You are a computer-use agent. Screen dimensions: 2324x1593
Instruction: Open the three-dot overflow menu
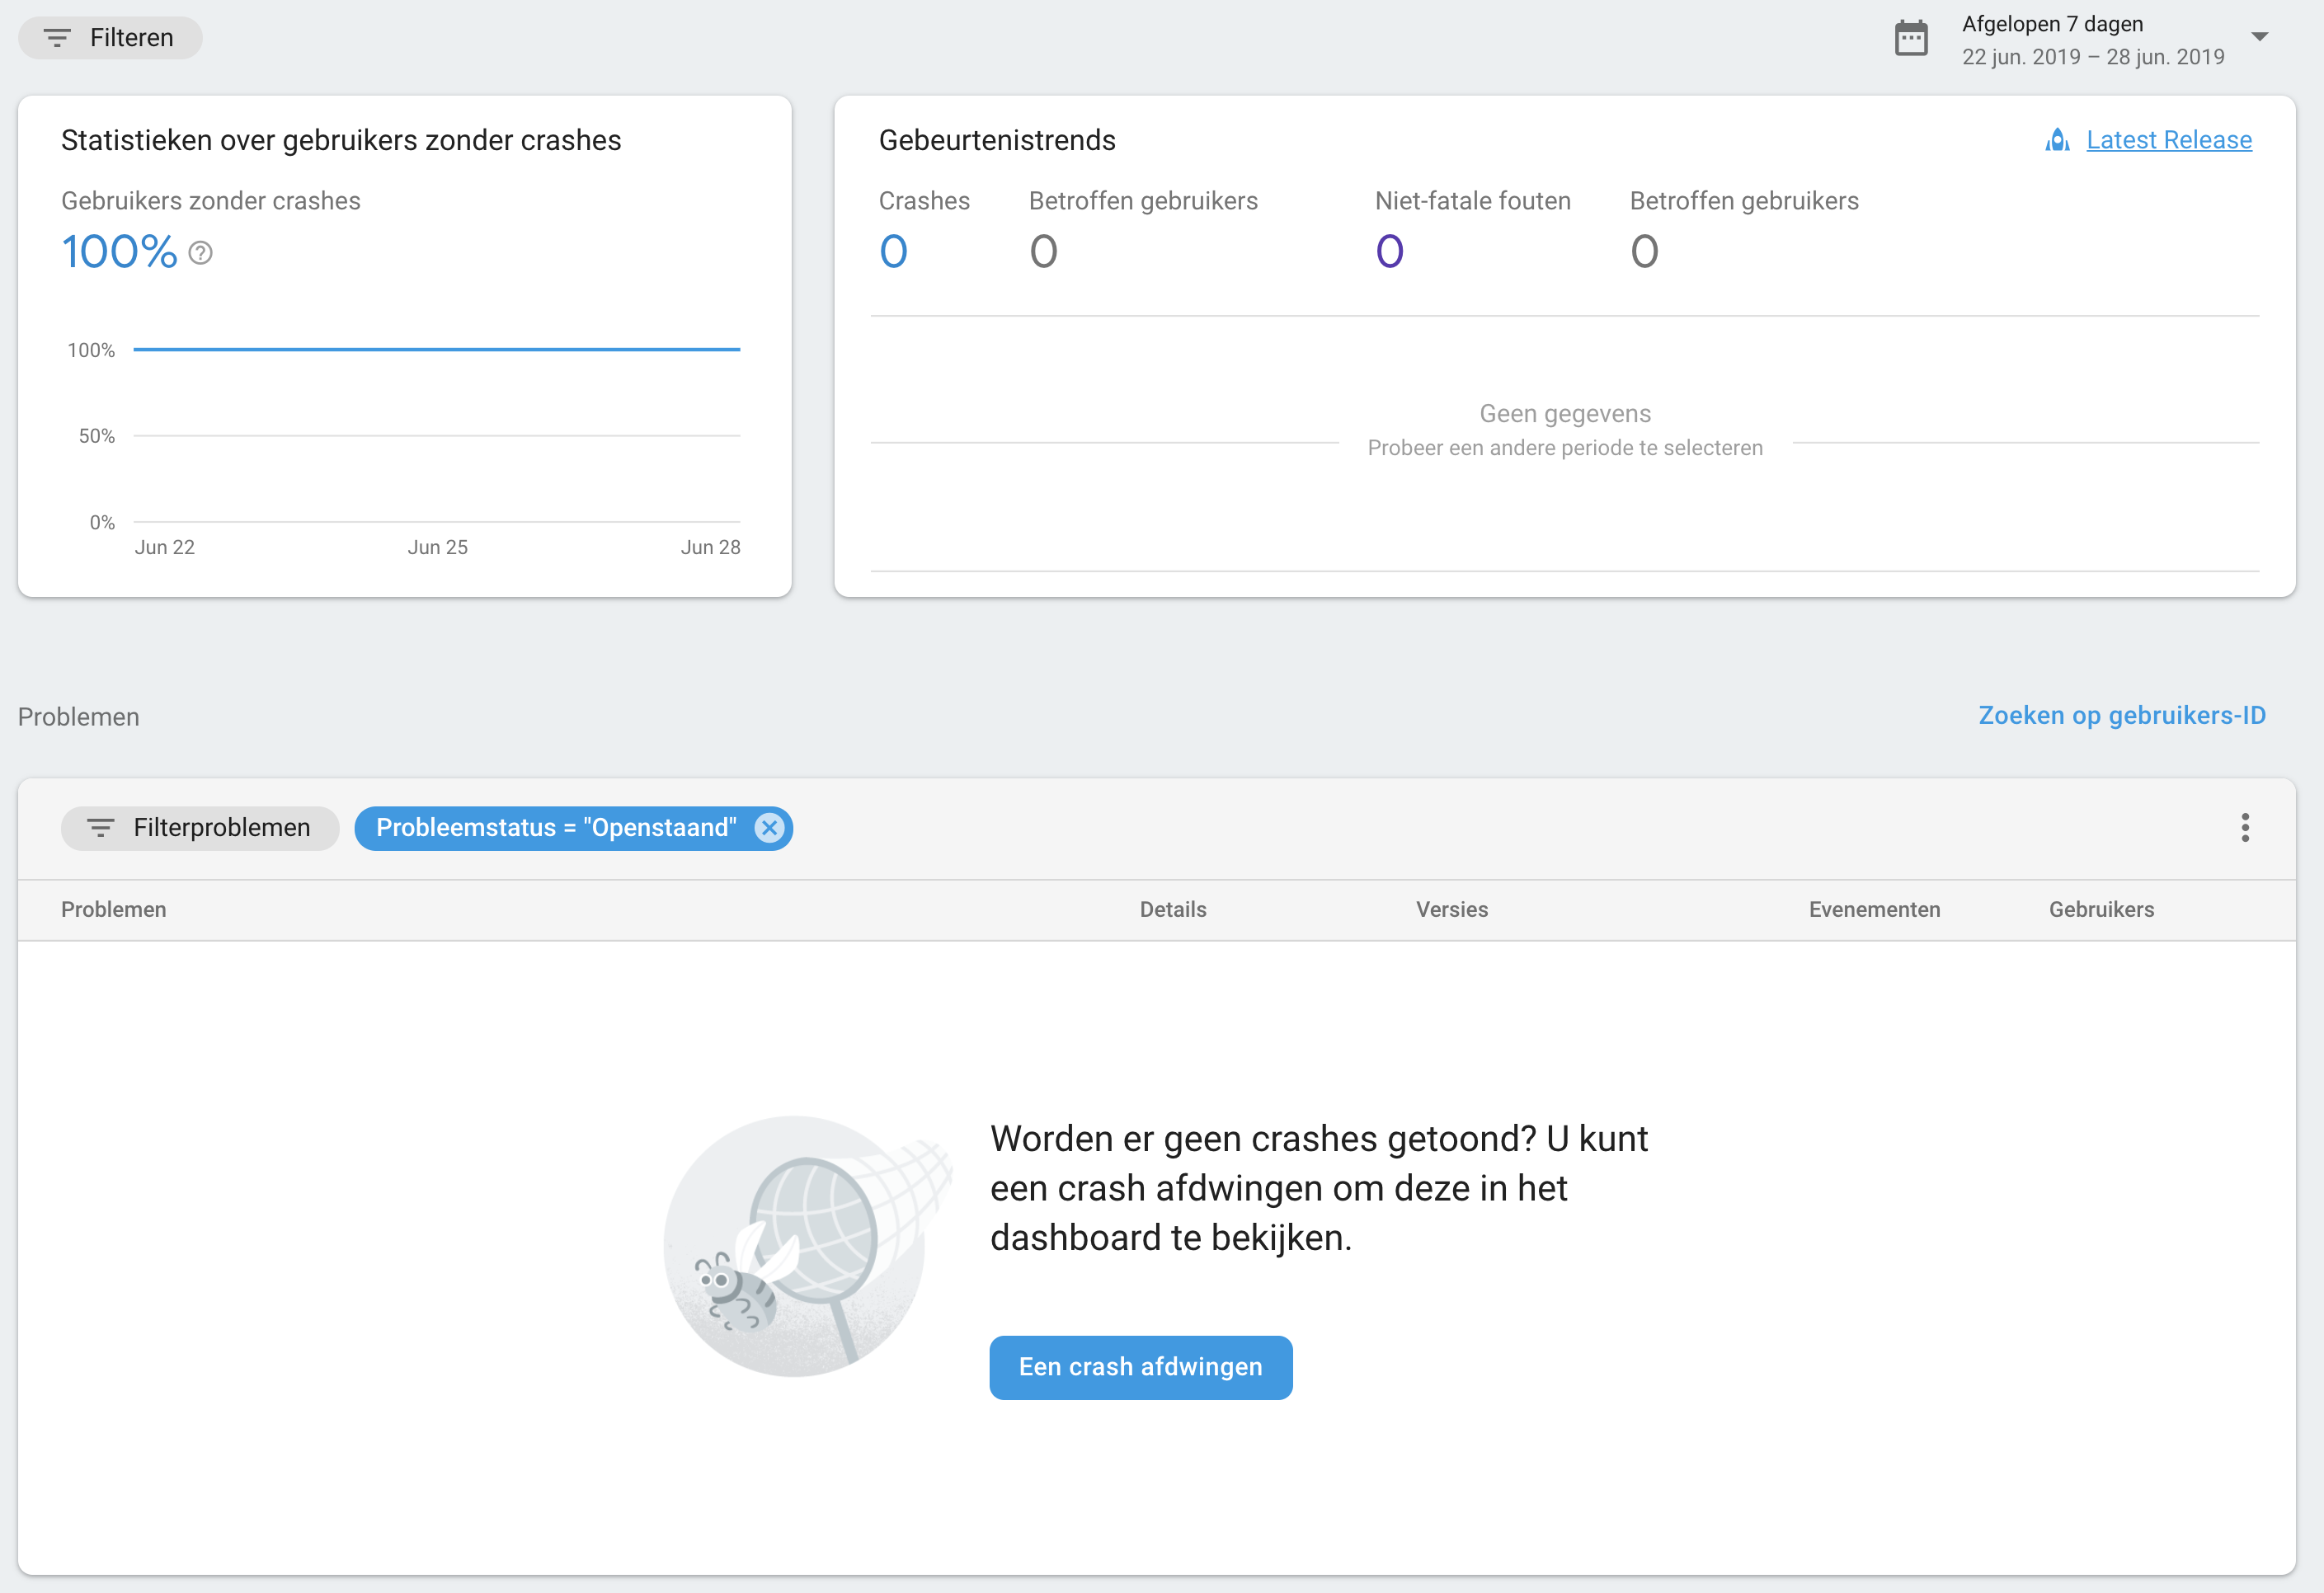pos(2244,828)
